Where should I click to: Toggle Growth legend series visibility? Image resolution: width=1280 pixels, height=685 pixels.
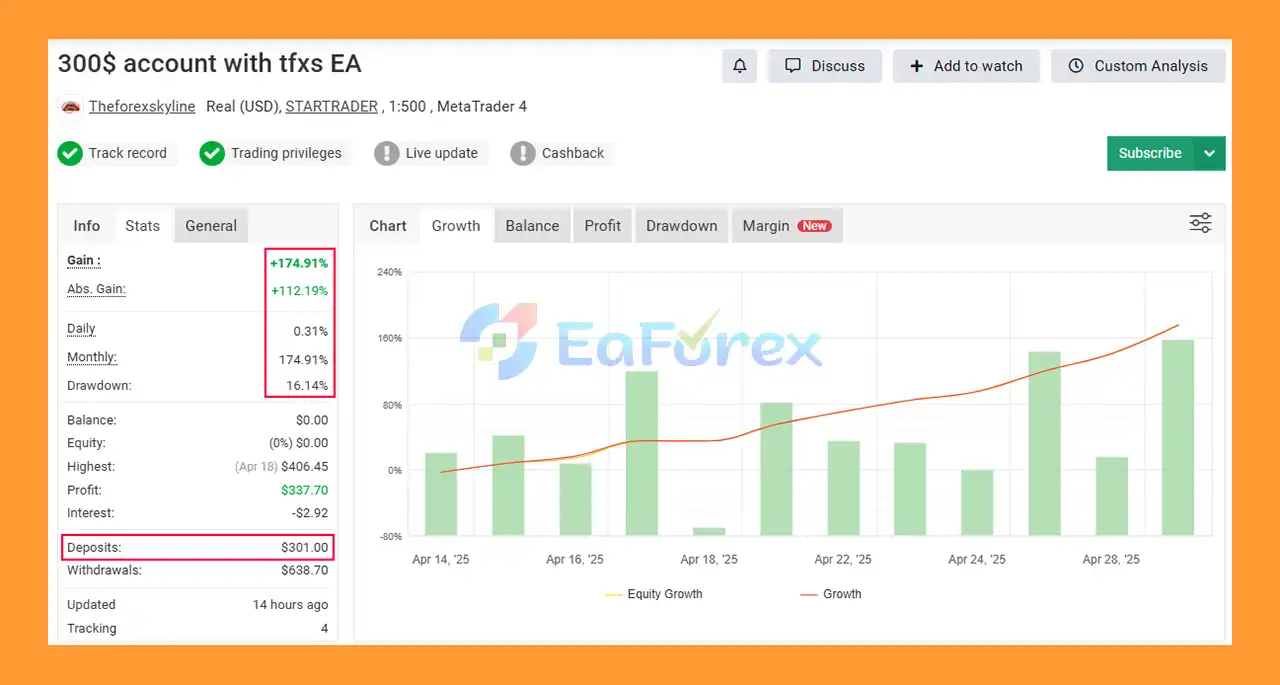[831, 594]
